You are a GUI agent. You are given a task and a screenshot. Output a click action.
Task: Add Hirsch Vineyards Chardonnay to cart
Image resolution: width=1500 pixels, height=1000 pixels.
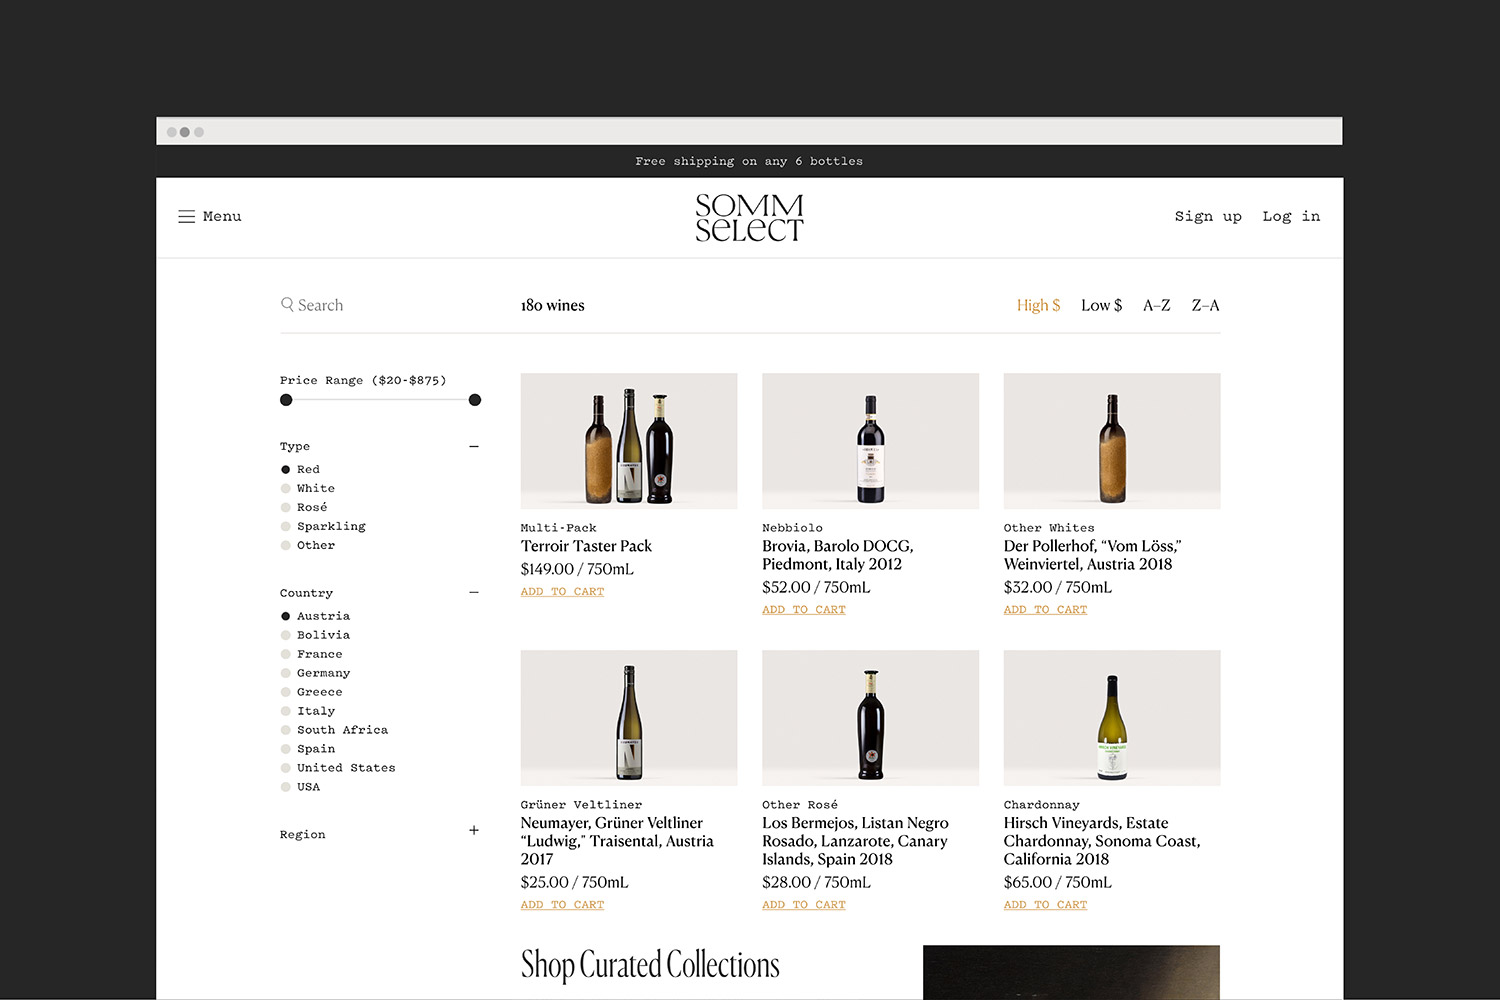click(x=1045, y=905)
